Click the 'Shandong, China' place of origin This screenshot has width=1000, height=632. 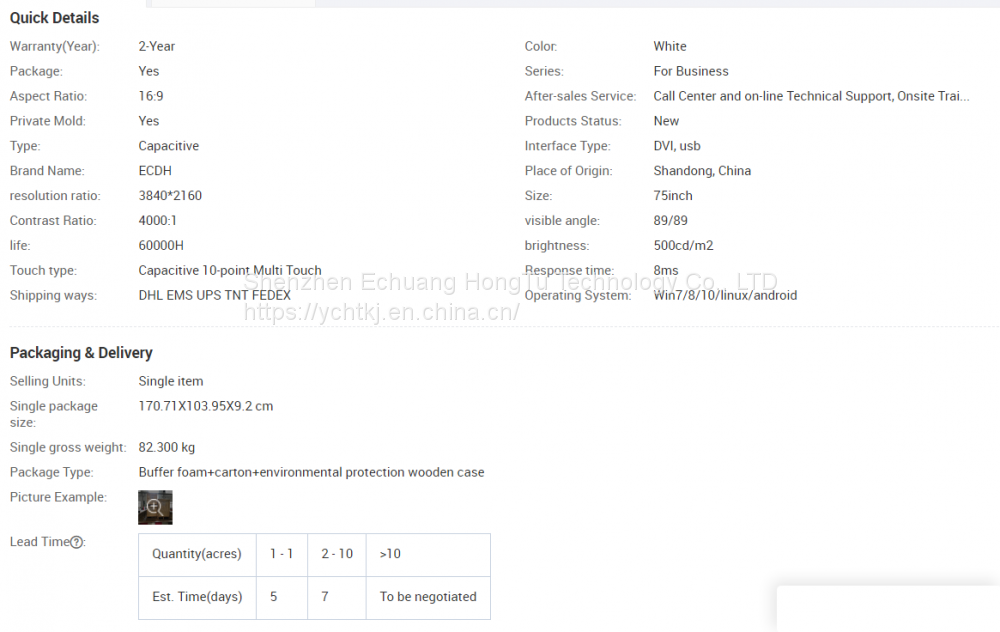702,171
